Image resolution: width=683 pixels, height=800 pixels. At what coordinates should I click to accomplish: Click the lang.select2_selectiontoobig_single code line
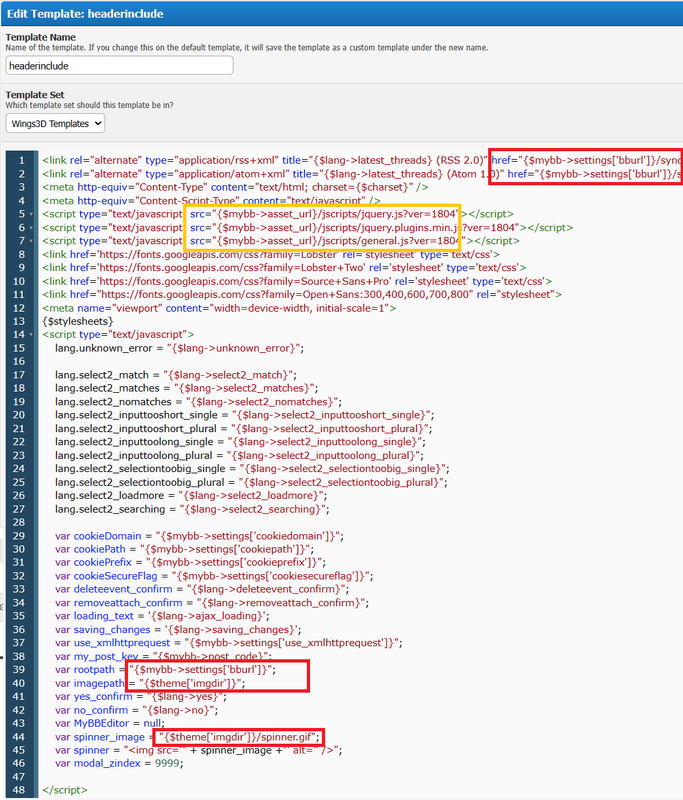pos(252,469)
